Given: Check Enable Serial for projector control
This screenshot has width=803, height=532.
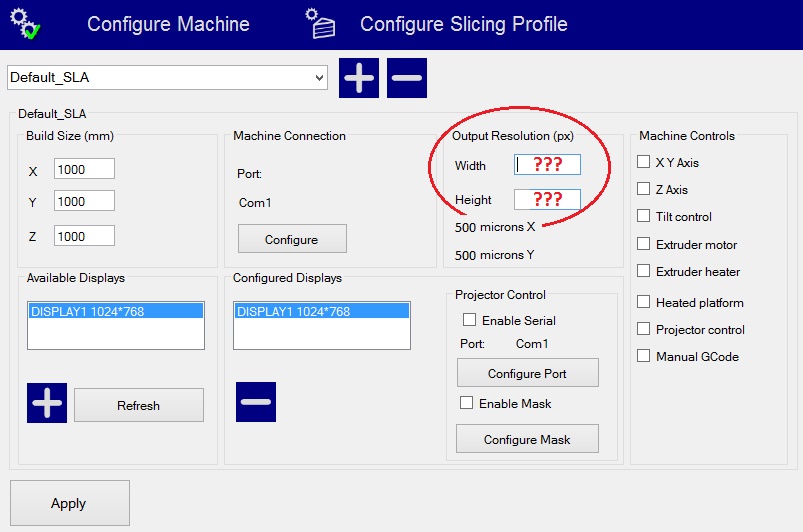Looking at the screenshot, I should 469,321.
